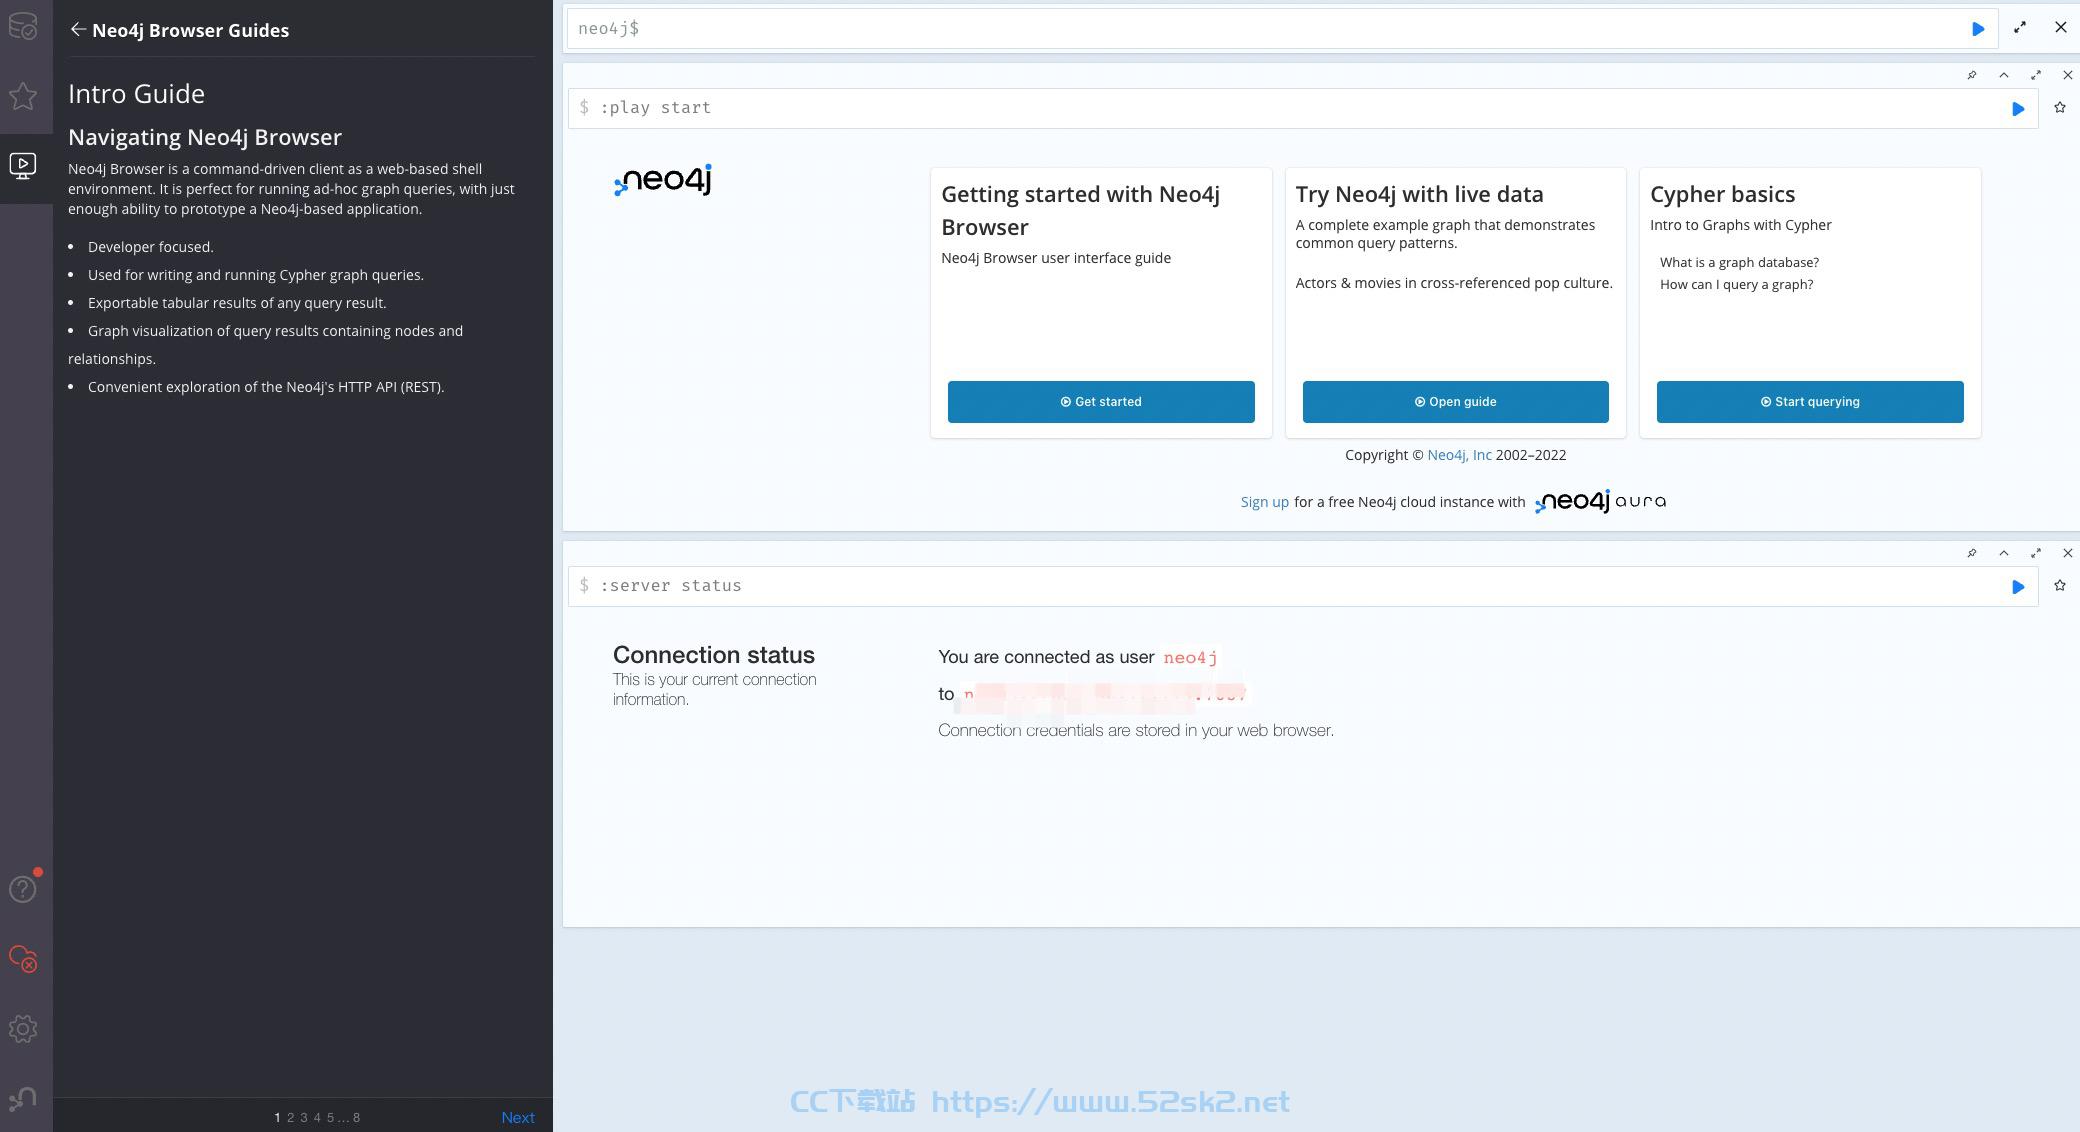Expand the main editor to fullscreen
The width and height of the screenshot is (2080, 1132).
[2020, 28]
